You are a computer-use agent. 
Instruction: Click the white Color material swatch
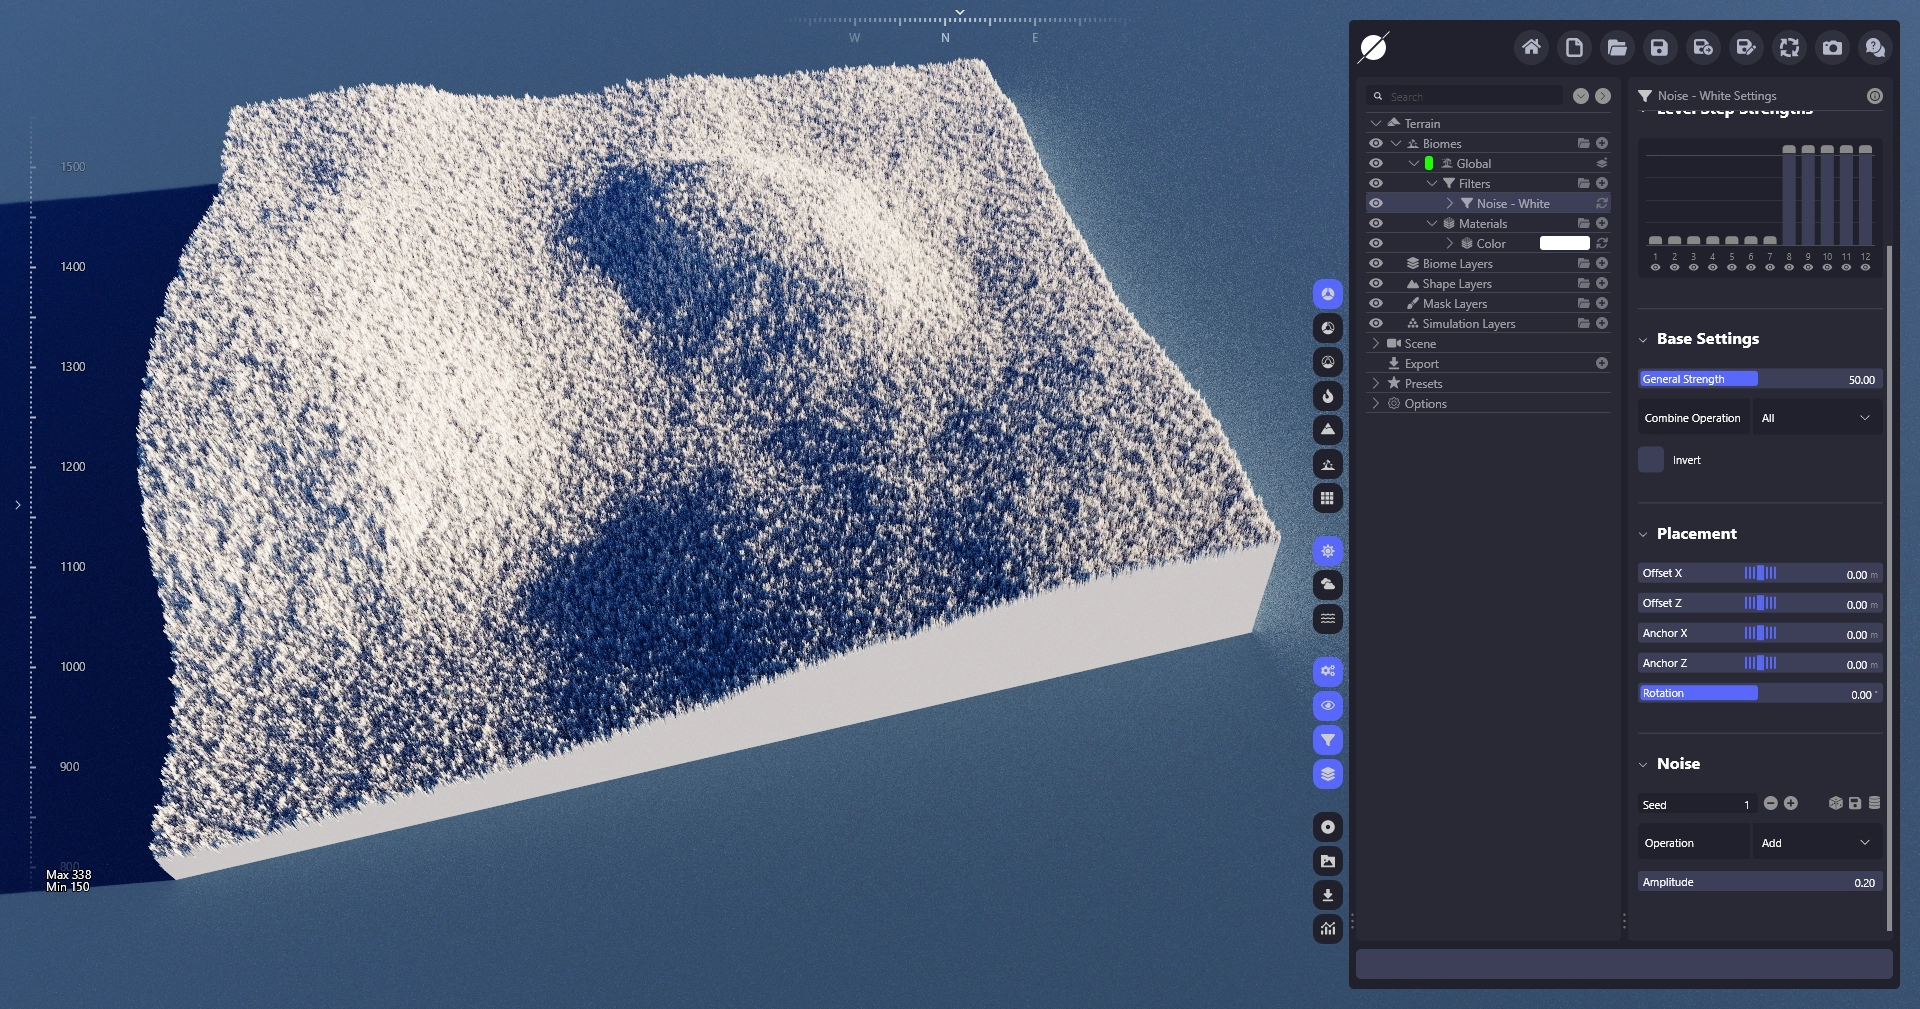click(x=1564, y=243)
